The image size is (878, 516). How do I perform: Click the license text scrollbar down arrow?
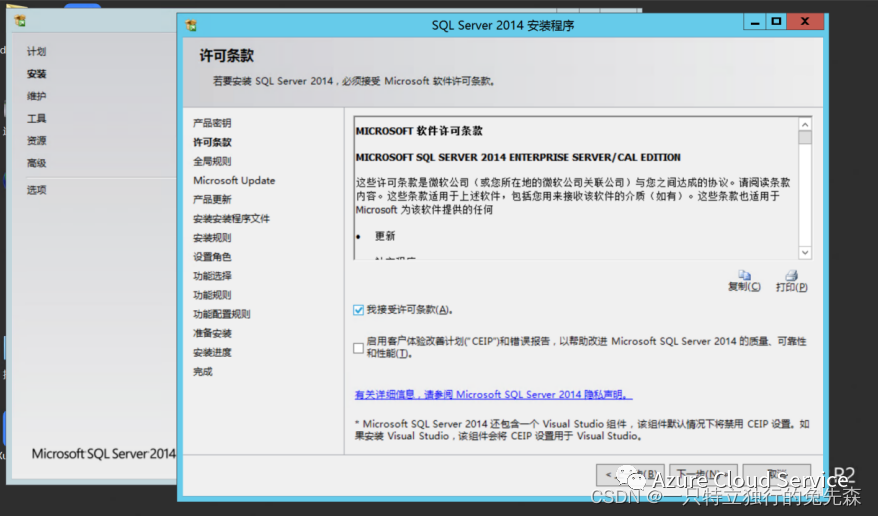tap(805, 252)
